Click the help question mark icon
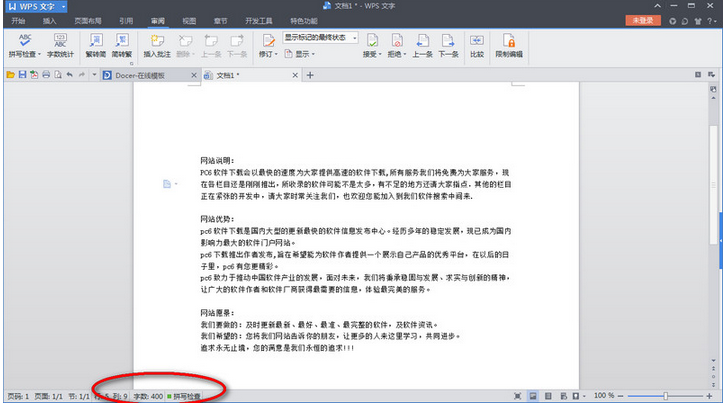 click(x=709, y=21)
